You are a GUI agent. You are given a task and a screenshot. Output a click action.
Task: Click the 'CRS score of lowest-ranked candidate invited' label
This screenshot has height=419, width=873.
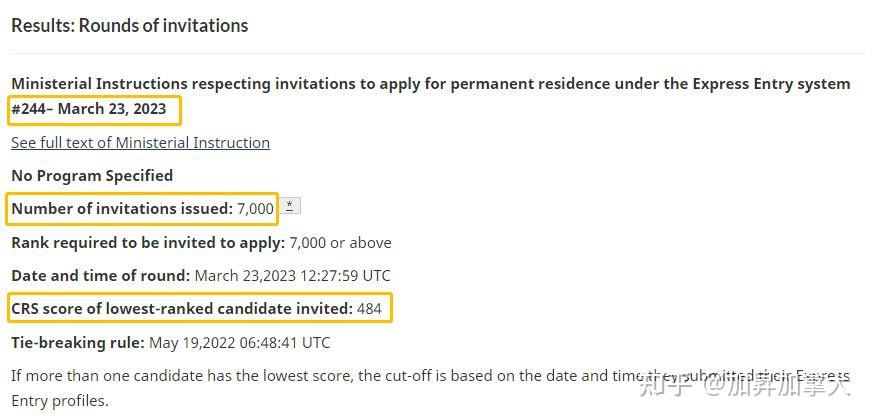tap(182, 309)
